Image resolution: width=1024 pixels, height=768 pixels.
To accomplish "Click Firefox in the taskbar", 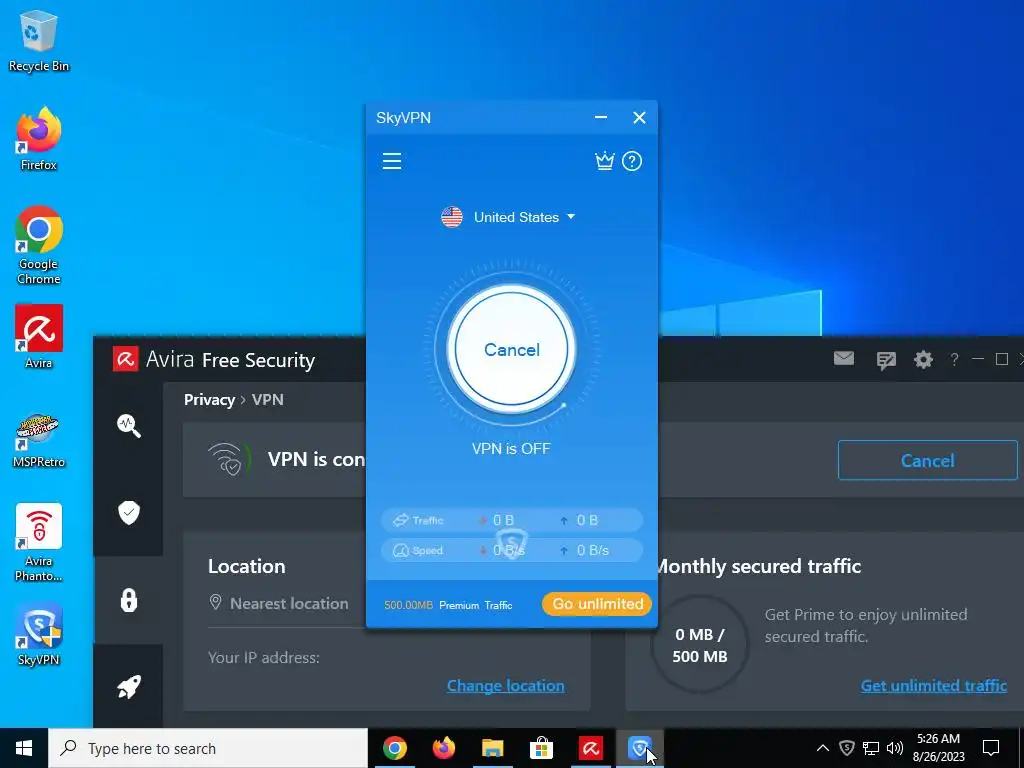I will click(444, 748).
